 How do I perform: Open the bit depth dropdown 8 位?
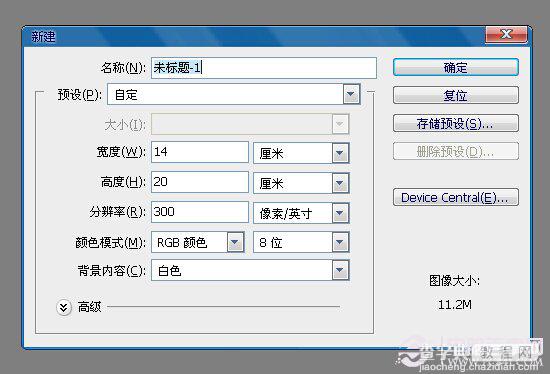pos(301,242)
